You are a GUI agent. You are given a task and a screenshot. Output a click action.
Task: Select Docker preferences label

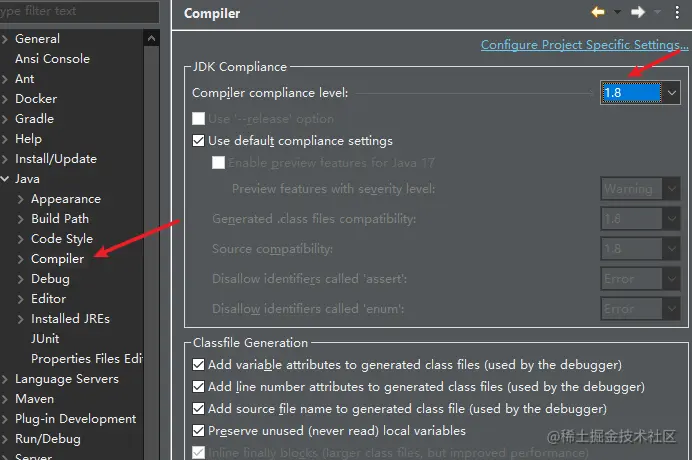(36, 99)
